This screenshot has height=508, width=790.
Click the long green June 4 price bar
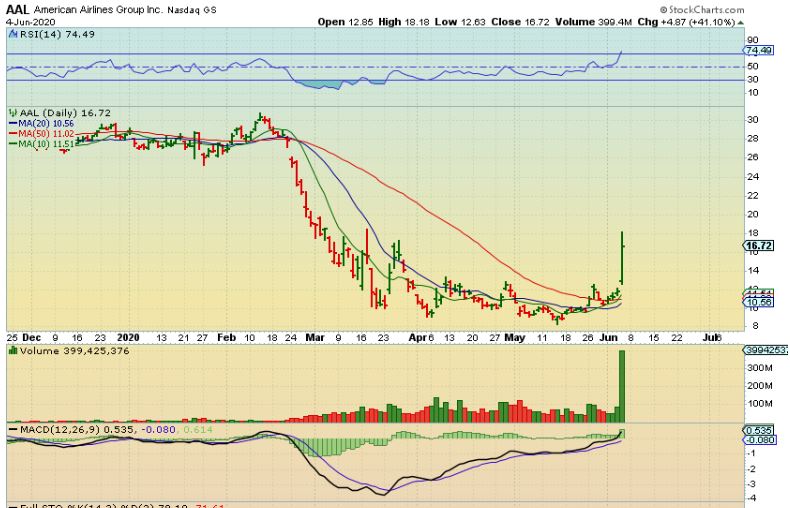623,258
